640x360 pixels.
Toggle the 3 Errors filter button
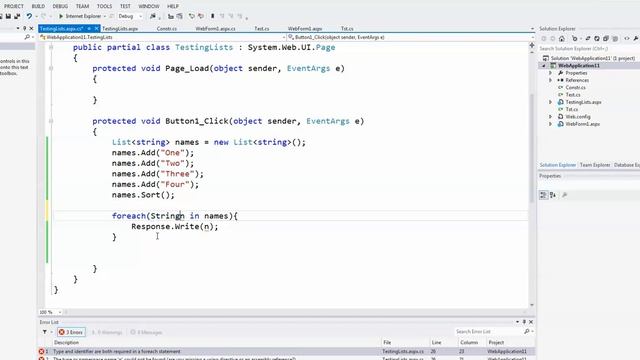point(71,332)
